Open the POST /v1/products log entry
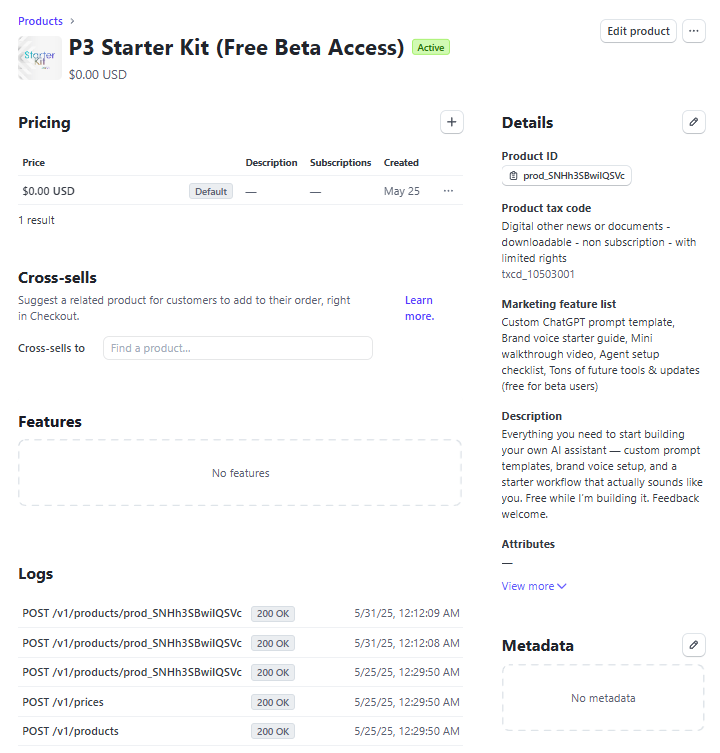Screen dimensions: 720x753 pos(70,731)
